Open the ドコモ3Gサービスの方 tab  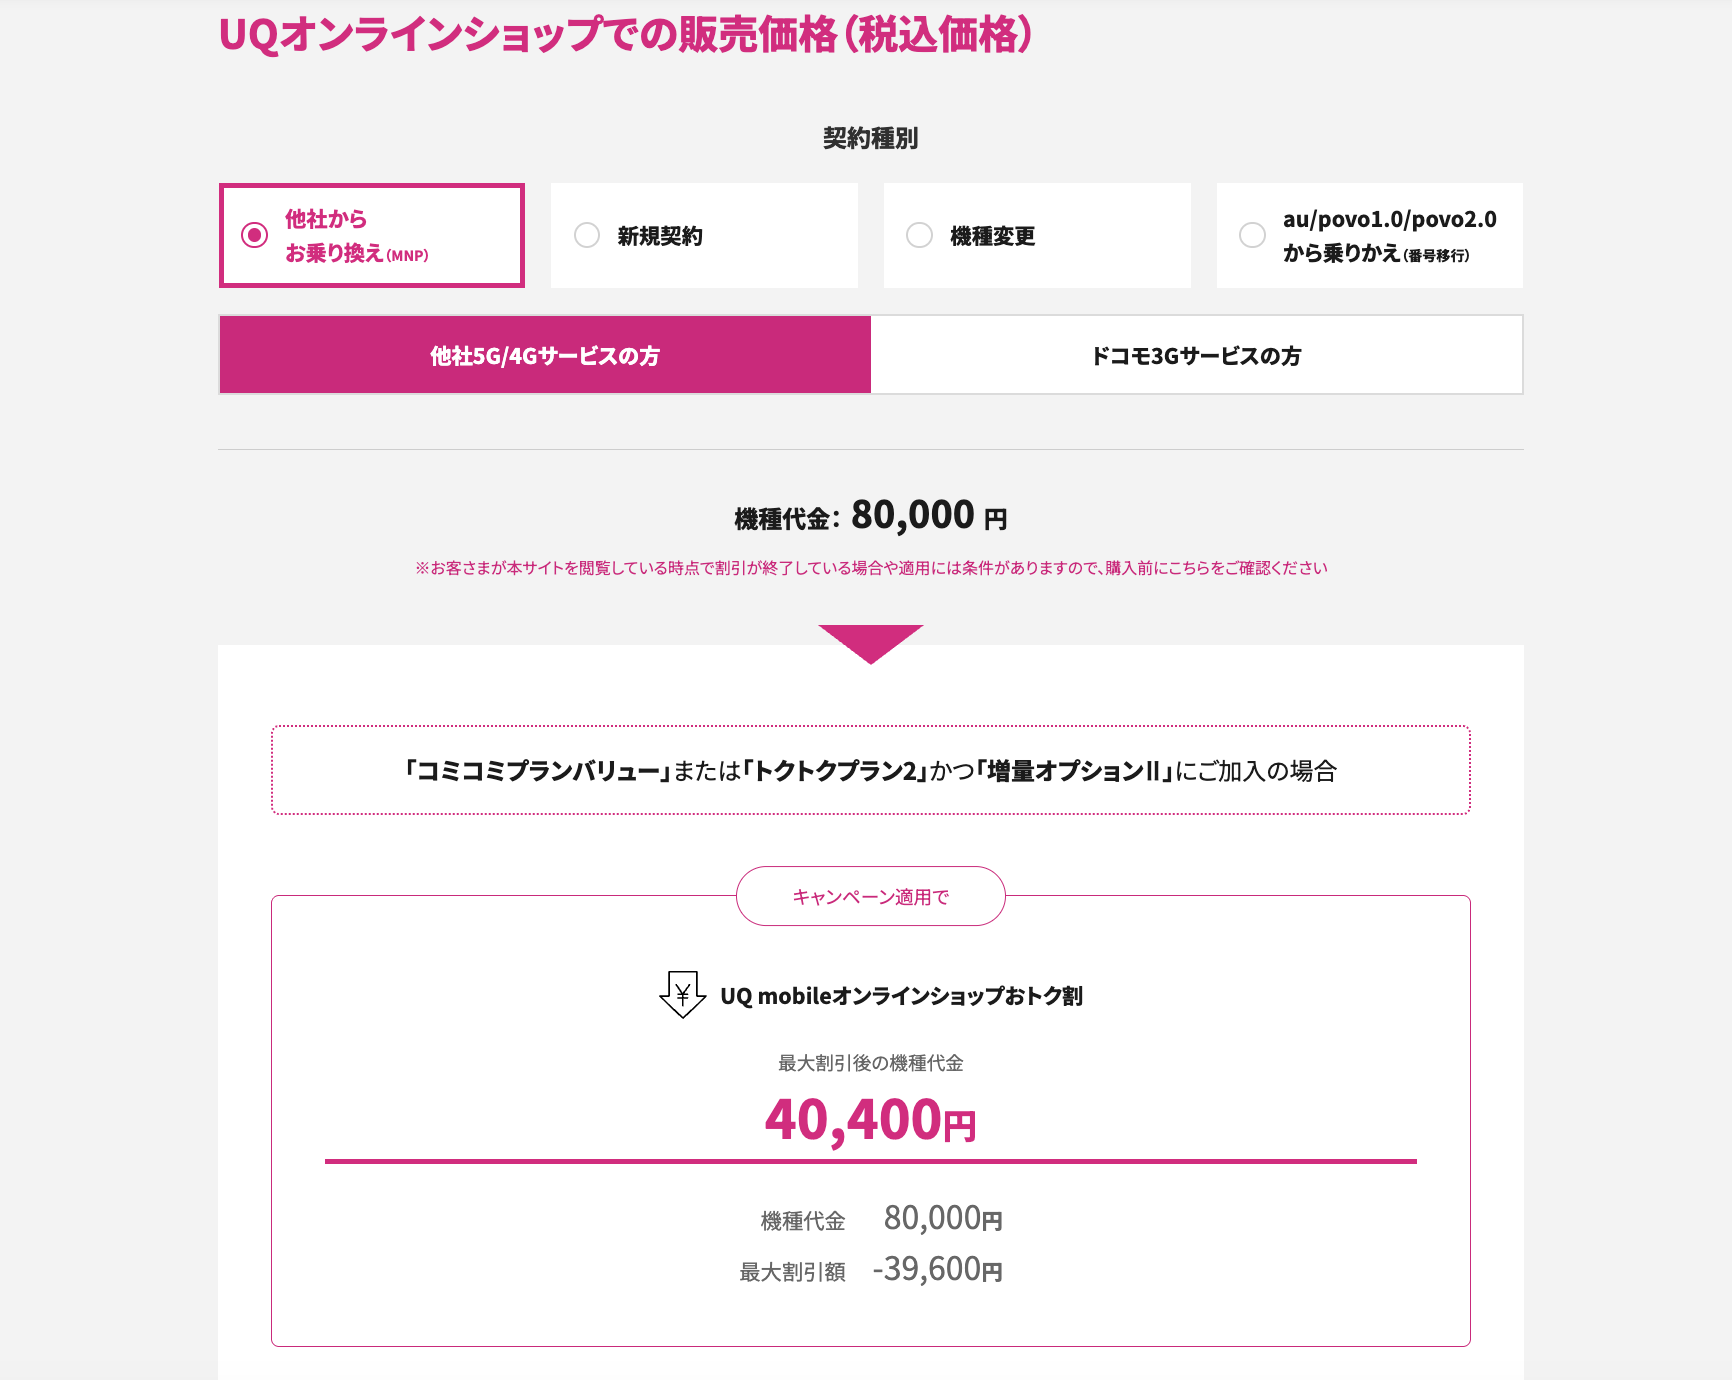[1196, 356]
